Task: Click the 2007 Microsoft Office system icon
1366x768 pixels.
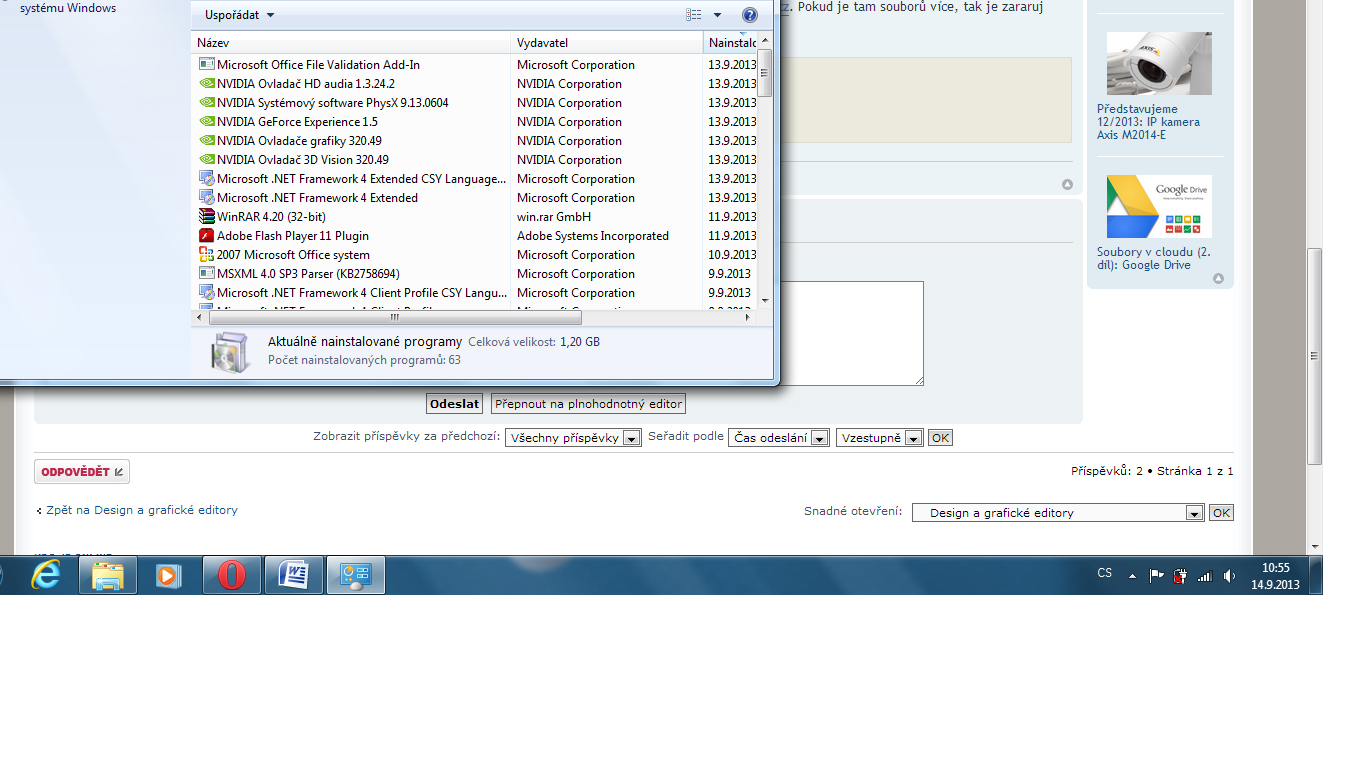Action: tap(207, 255)
